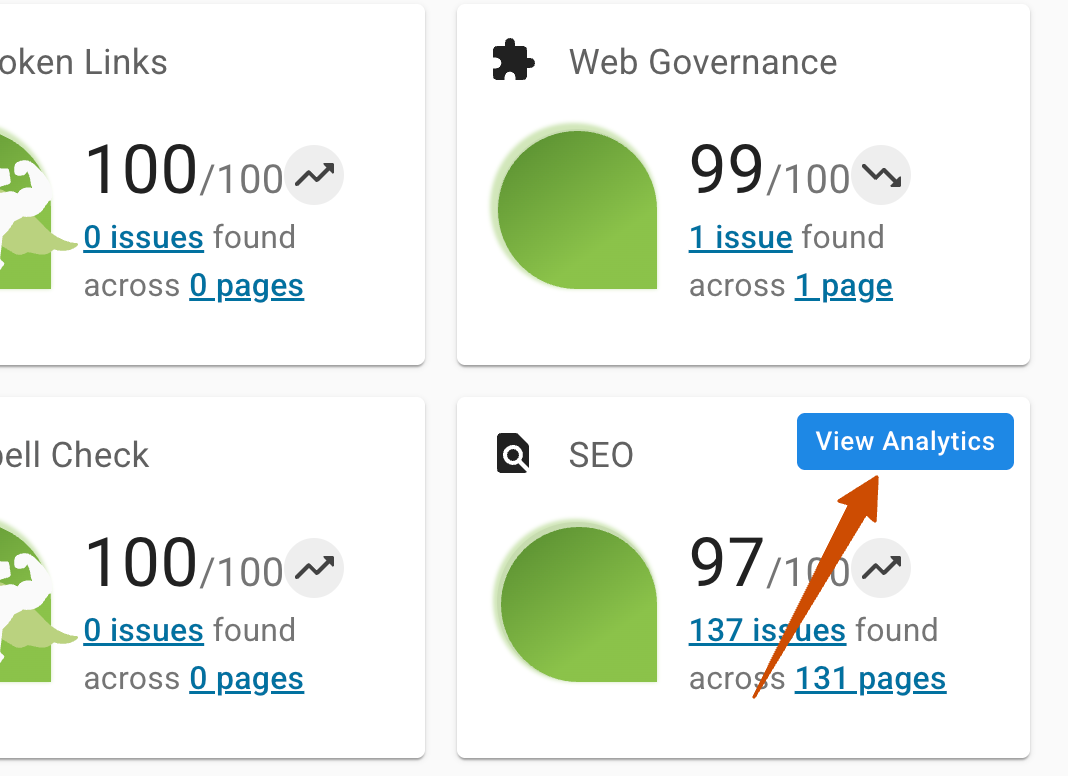Click the View Analytics button
This screenshot has width=1068, height=776.
(904, 441)
